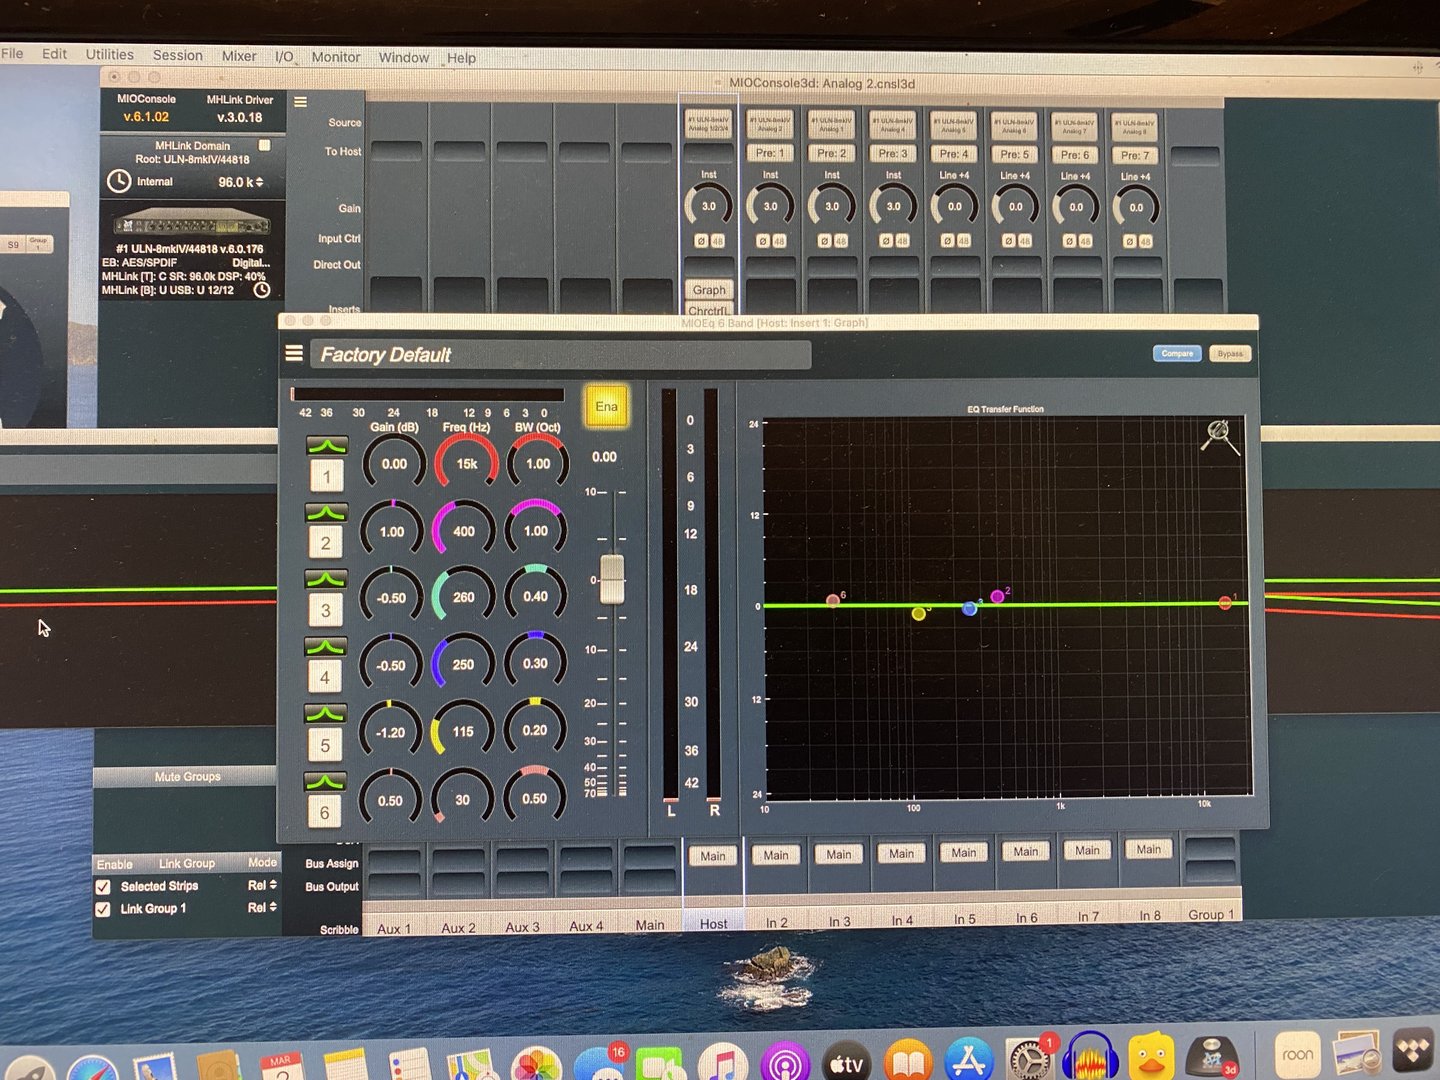Open the Monitor menu
This screenshot has height=1080, width=1440.
[x=335, y=57]
